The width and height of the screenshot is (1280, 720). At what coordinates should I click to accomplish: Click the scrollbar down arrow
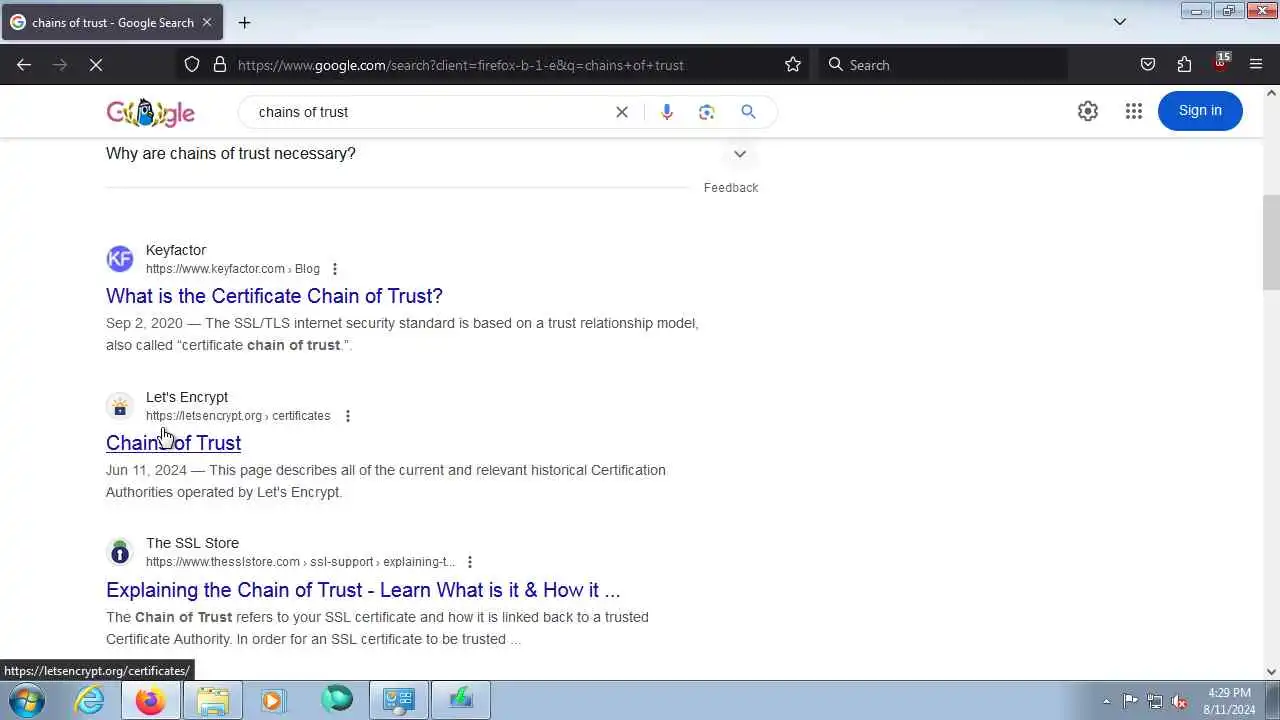click(x=1271, y=672)
